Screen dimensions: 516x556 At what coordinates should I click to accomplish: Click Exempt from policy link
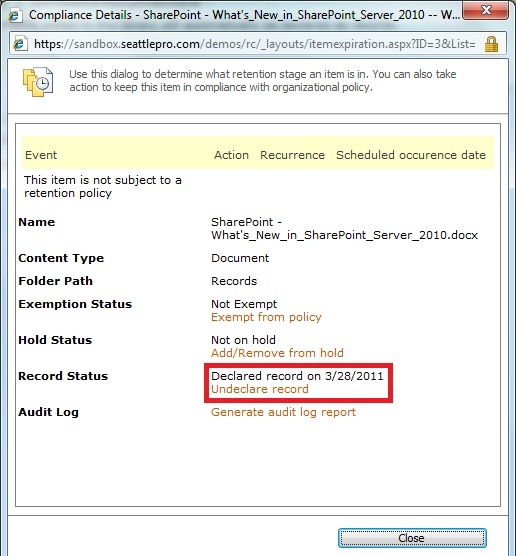tap(266, 317)
